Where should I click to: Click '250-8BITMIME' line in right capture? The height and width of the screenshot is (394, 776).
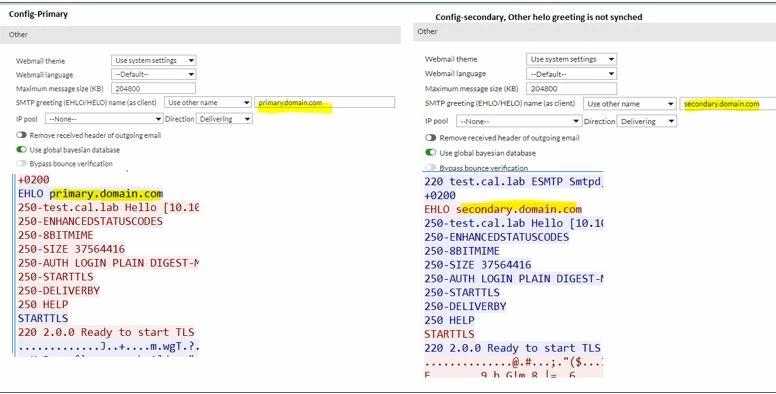(462, 251)
